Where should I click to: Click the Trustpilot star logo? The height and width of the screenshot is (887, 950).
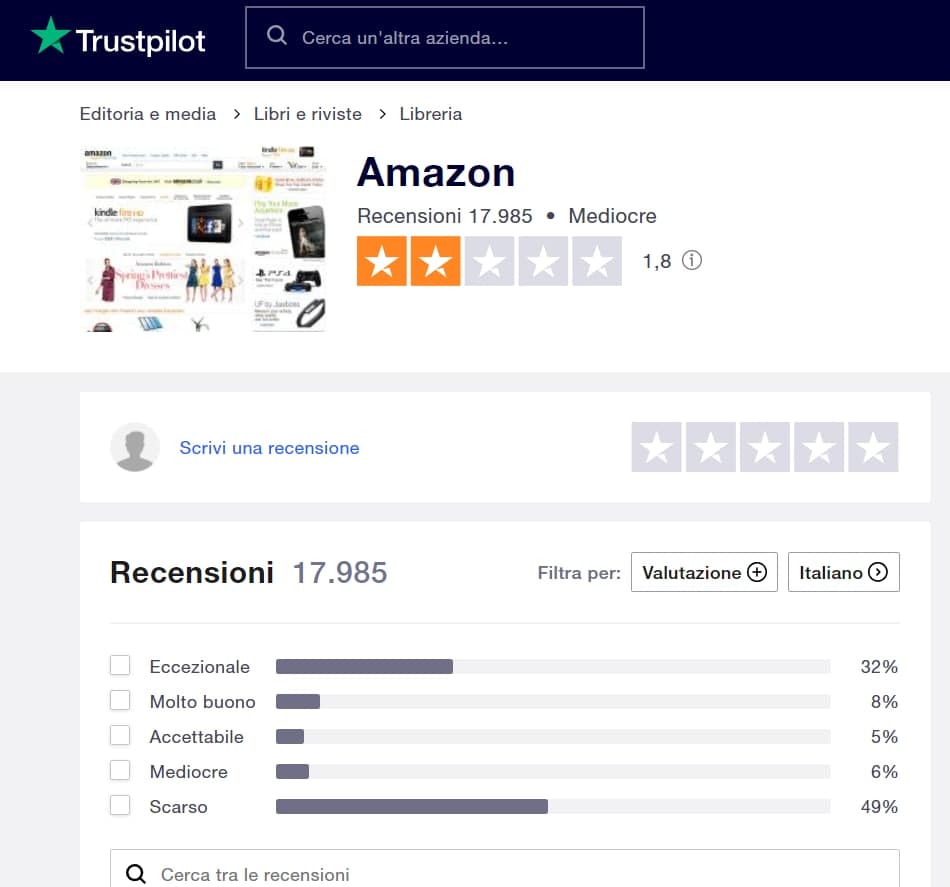pos(51,38)
